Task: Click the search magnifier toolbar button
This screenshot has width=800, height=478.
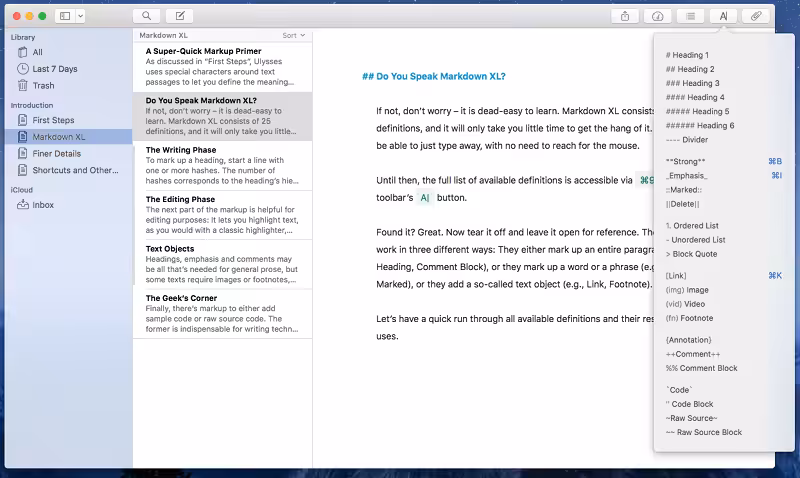Action: tap(146, 16)
